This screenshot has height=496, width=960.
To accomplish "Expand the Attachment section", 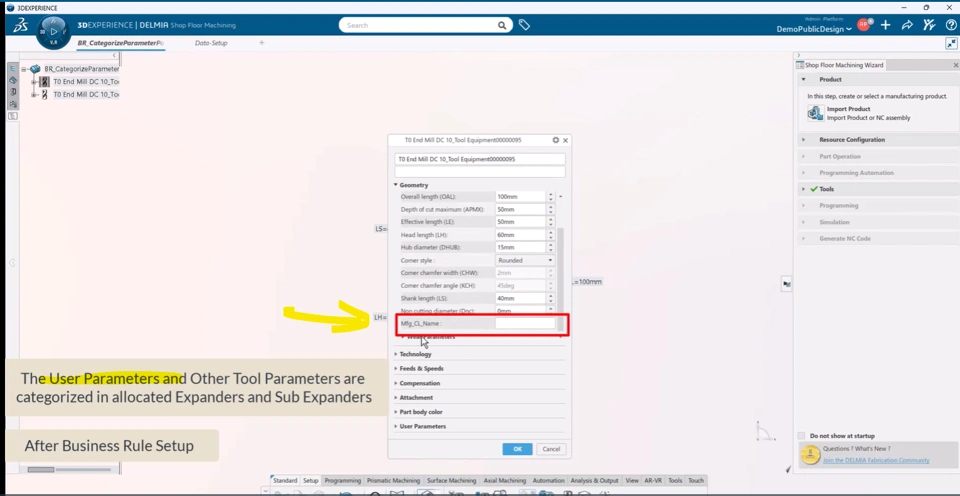I will pos(396,397).
